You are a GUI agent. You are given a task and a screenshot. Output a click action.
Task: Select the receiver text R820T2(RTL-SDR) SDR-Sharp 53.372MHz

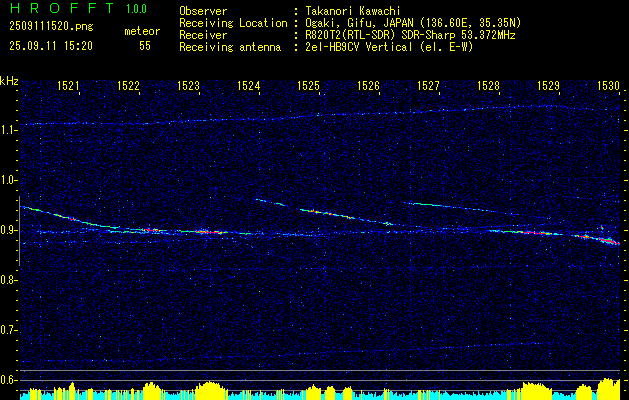(410, 35)
